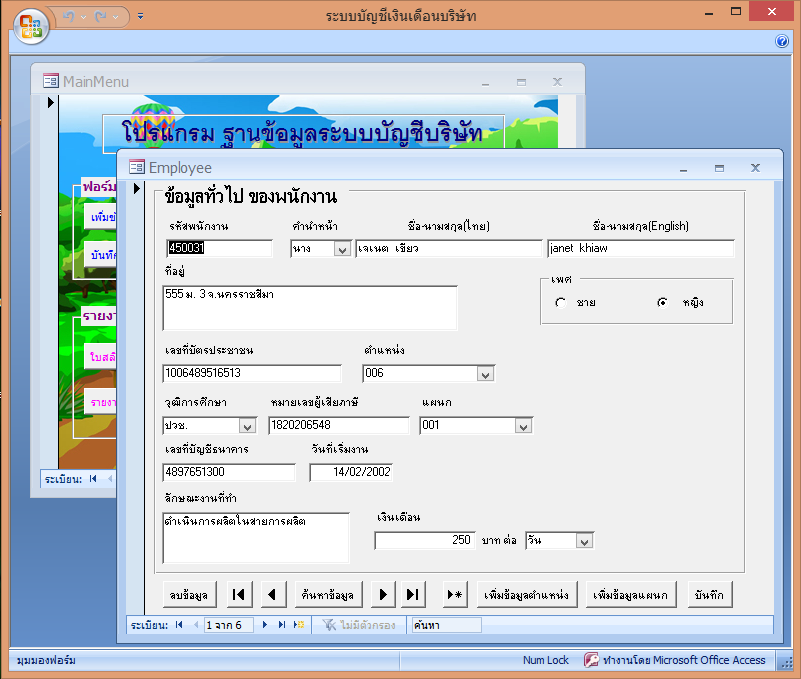
Task: Open the round Office button menu
Action: (31, 26)
